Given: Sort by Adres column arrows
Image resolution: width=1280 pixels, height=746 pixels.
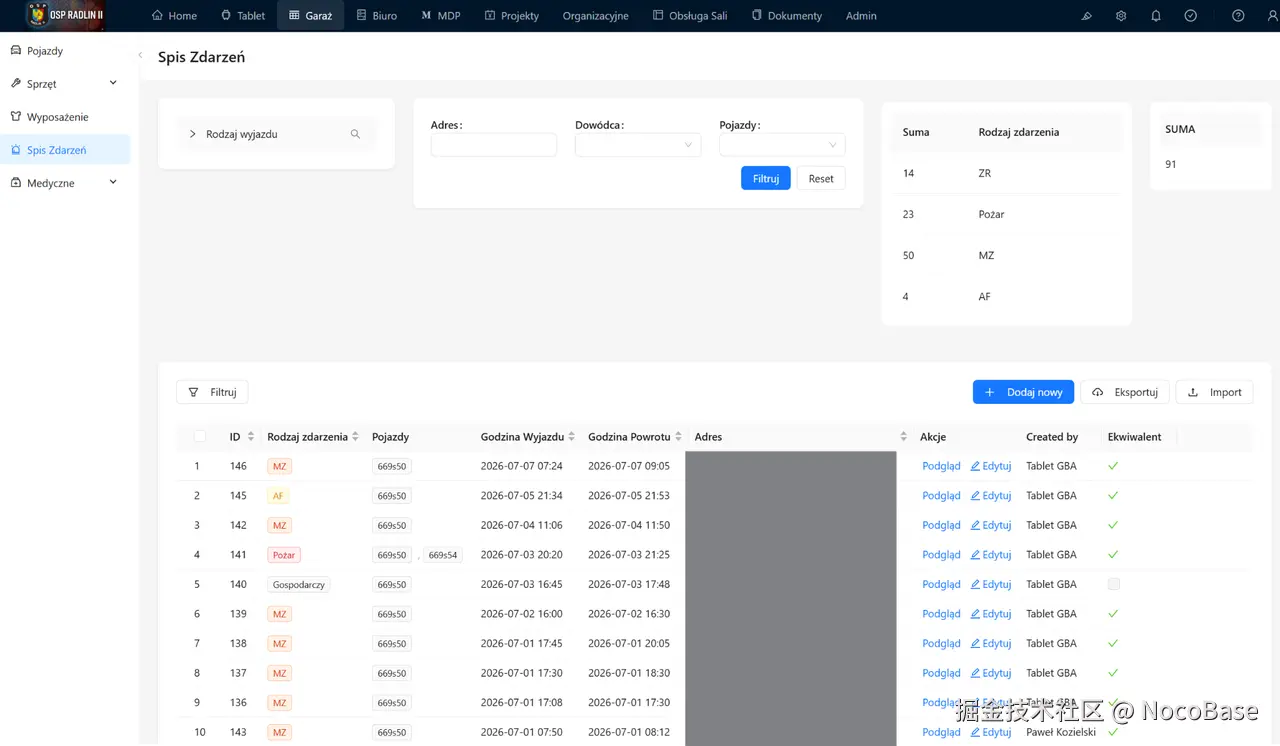Looking at the screenshot, I should (x=903, y=437).
